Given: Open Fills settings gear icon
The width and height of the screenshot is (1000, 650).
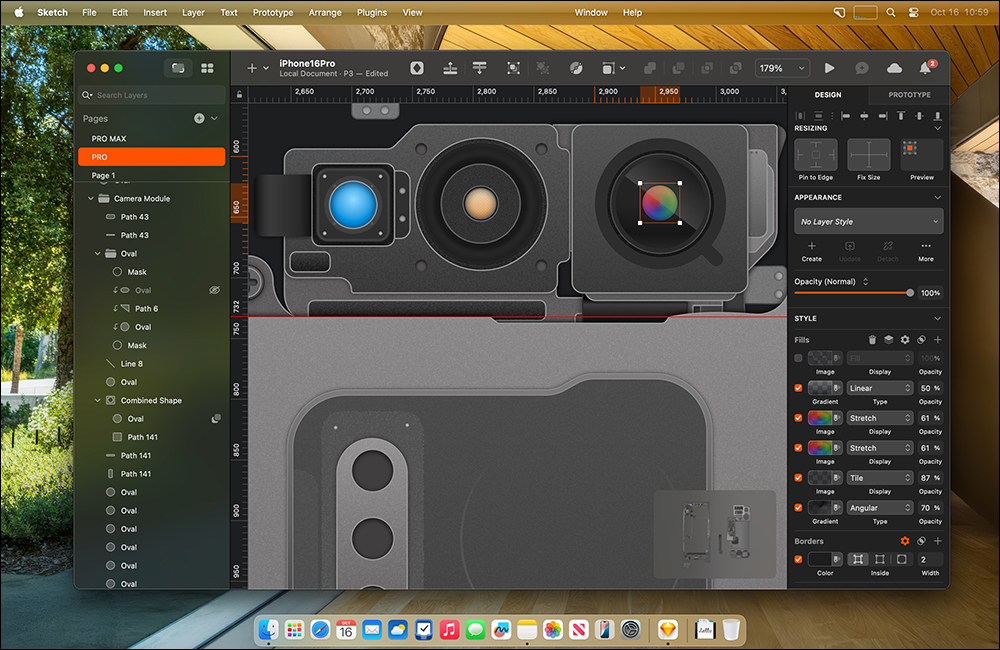Looking at the screenshot, I should point(905,340).
